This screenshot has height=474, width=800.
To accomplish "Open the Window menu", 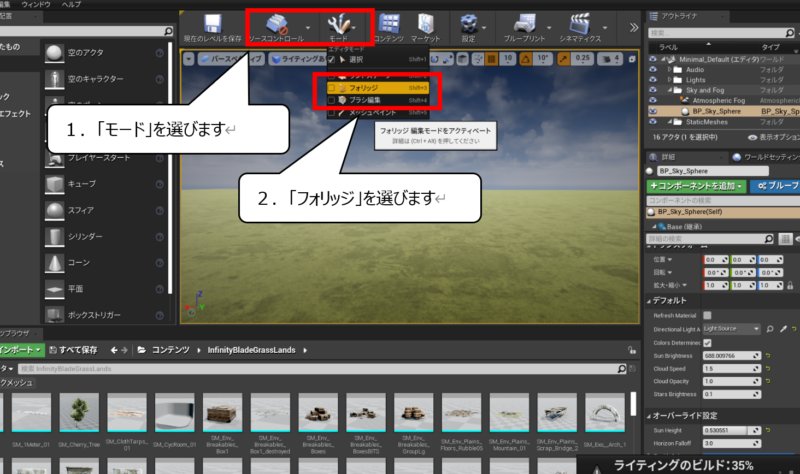I will [36, 5].
